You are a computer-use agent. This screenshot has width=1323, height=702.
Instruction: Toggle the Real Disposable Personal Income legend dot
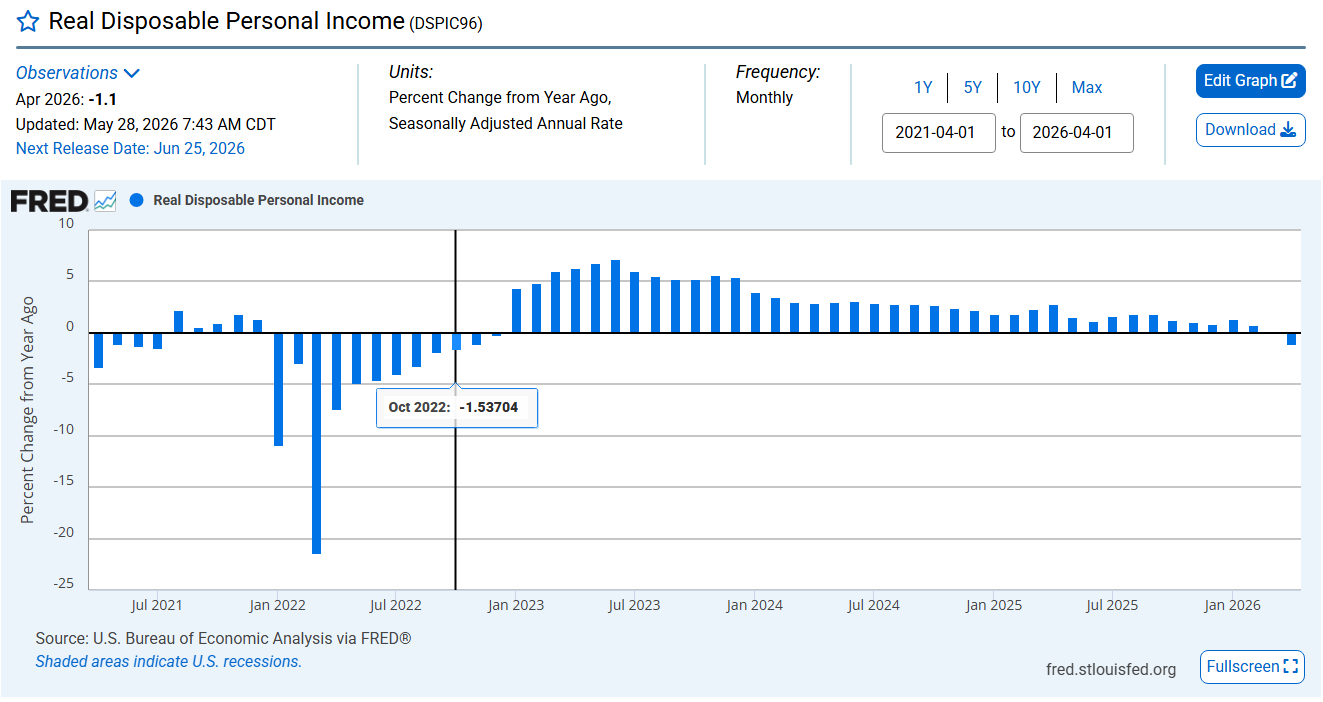(x=137, y=200)
